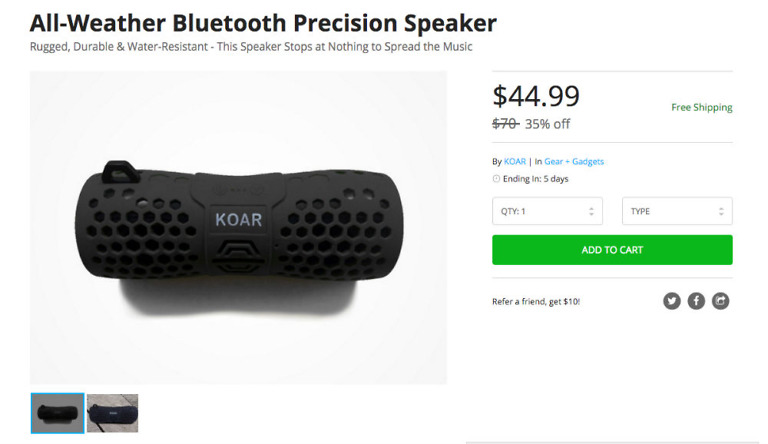Image resolution: width=768 pixels, height=444 pixels.
Task: Click the Refer a friend text
Action: (x=536, y=301)
